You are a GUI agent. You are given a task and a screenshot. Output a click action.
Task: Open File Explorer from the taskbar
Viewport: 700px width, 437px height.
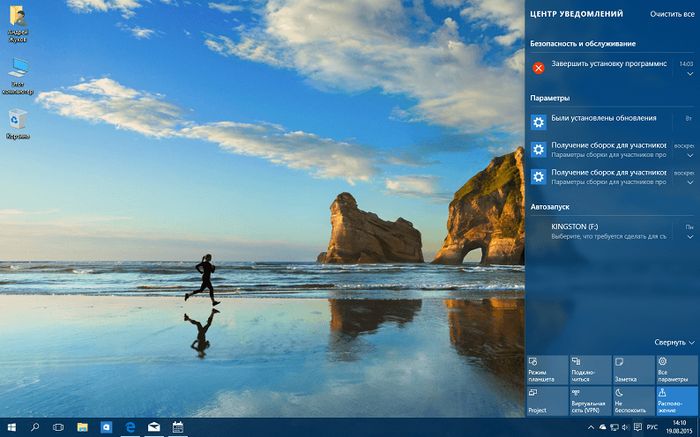tap(83, 427)
